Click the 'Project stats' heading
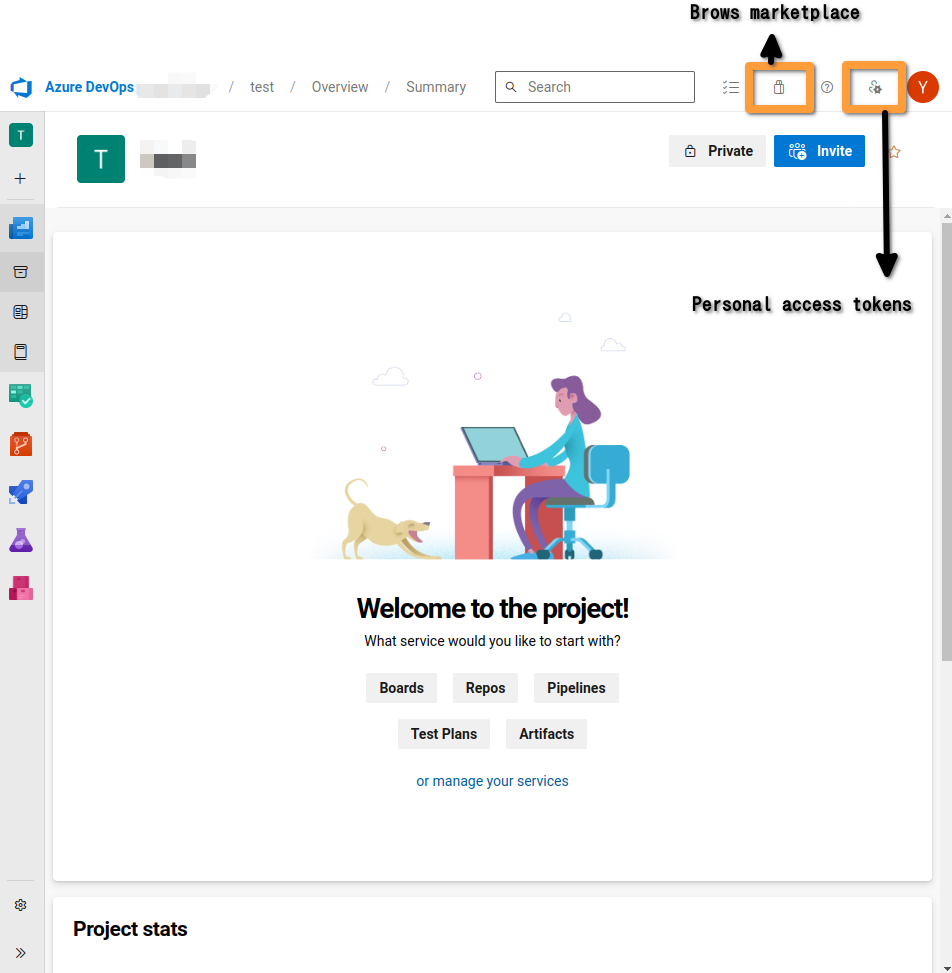The height and width of the screenshot is (973, 952). click(x=130, y=928)
